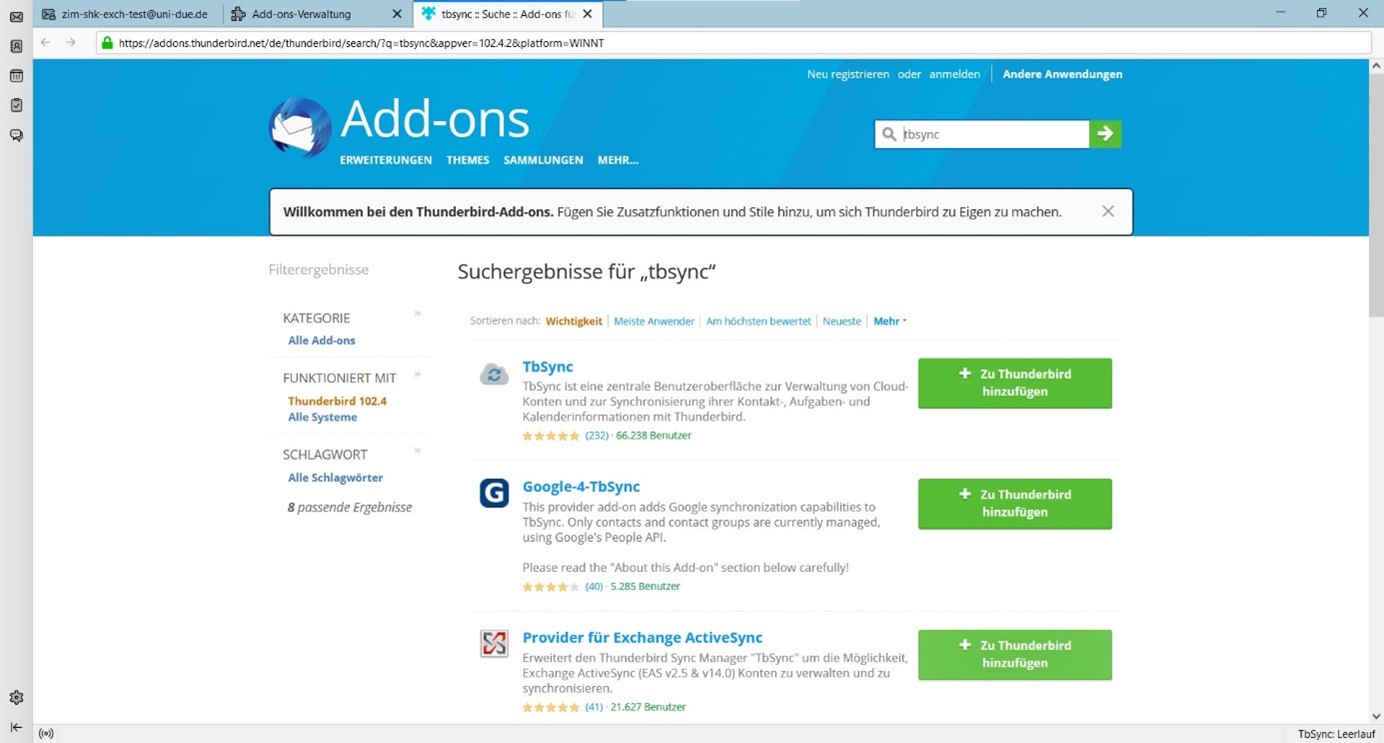Expand the Mehr sort dropdown
Viewport: 1384px width, 743px height.
pos(889,321)
